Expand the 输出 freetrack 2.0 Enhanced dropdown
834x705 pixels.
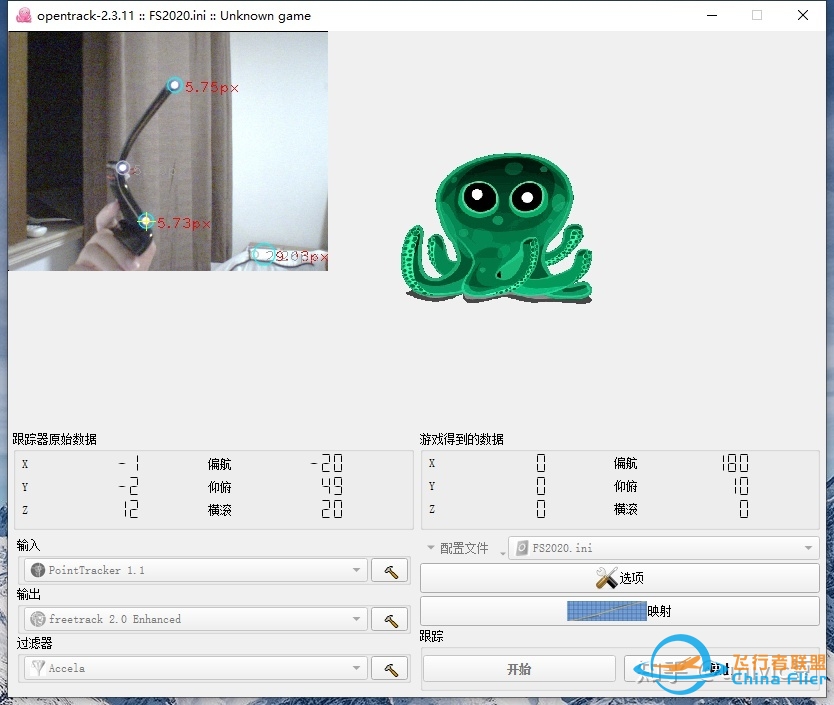356,619
